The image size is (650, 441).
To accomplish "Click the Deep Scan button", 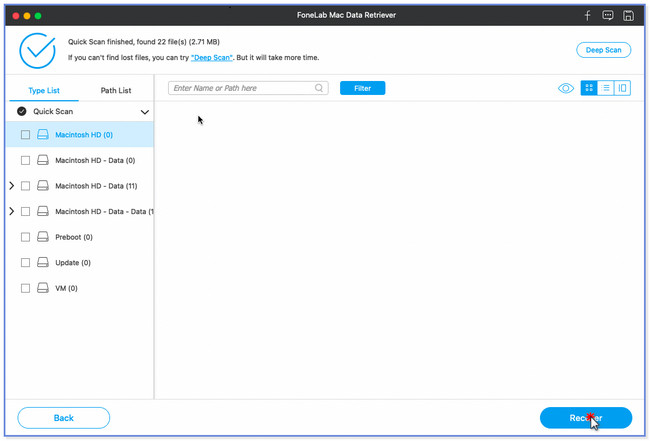I will pos(604,50).
